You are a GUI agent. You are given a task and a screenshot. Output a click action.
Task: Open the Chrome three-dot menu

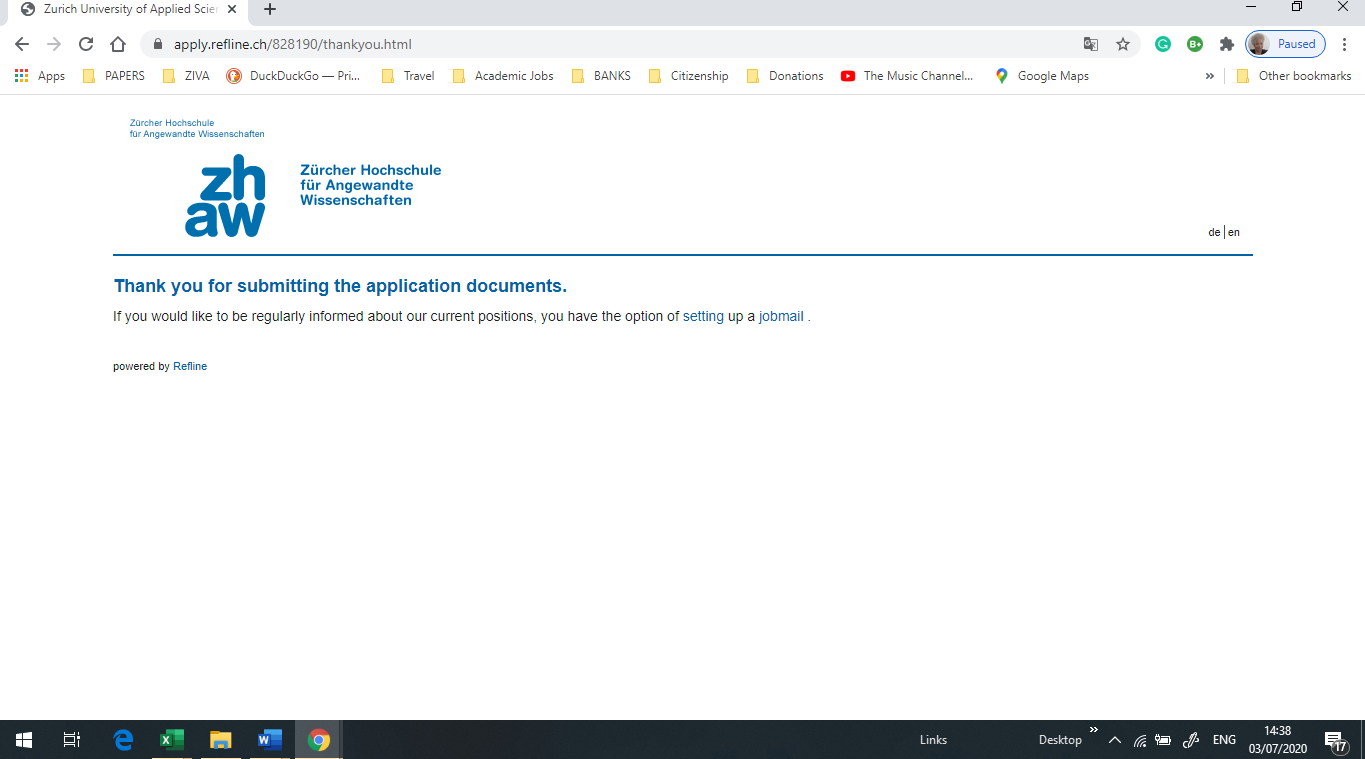coord(1345,44)
